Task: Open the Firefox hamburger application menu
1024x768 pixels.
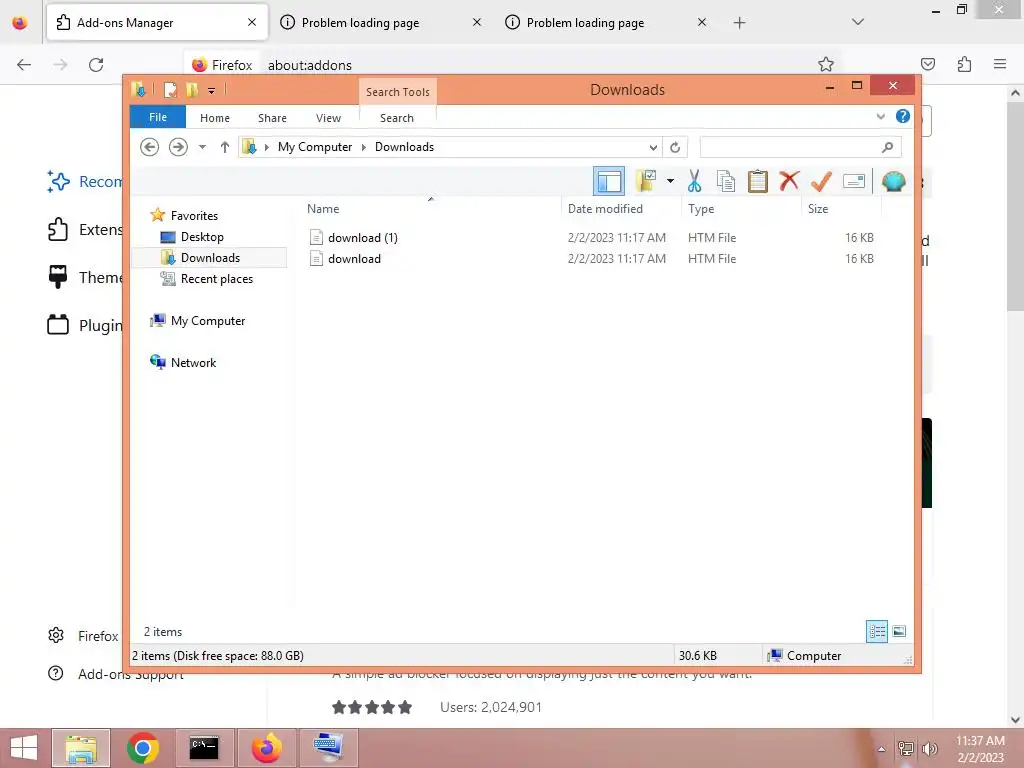Action: 1000,64
